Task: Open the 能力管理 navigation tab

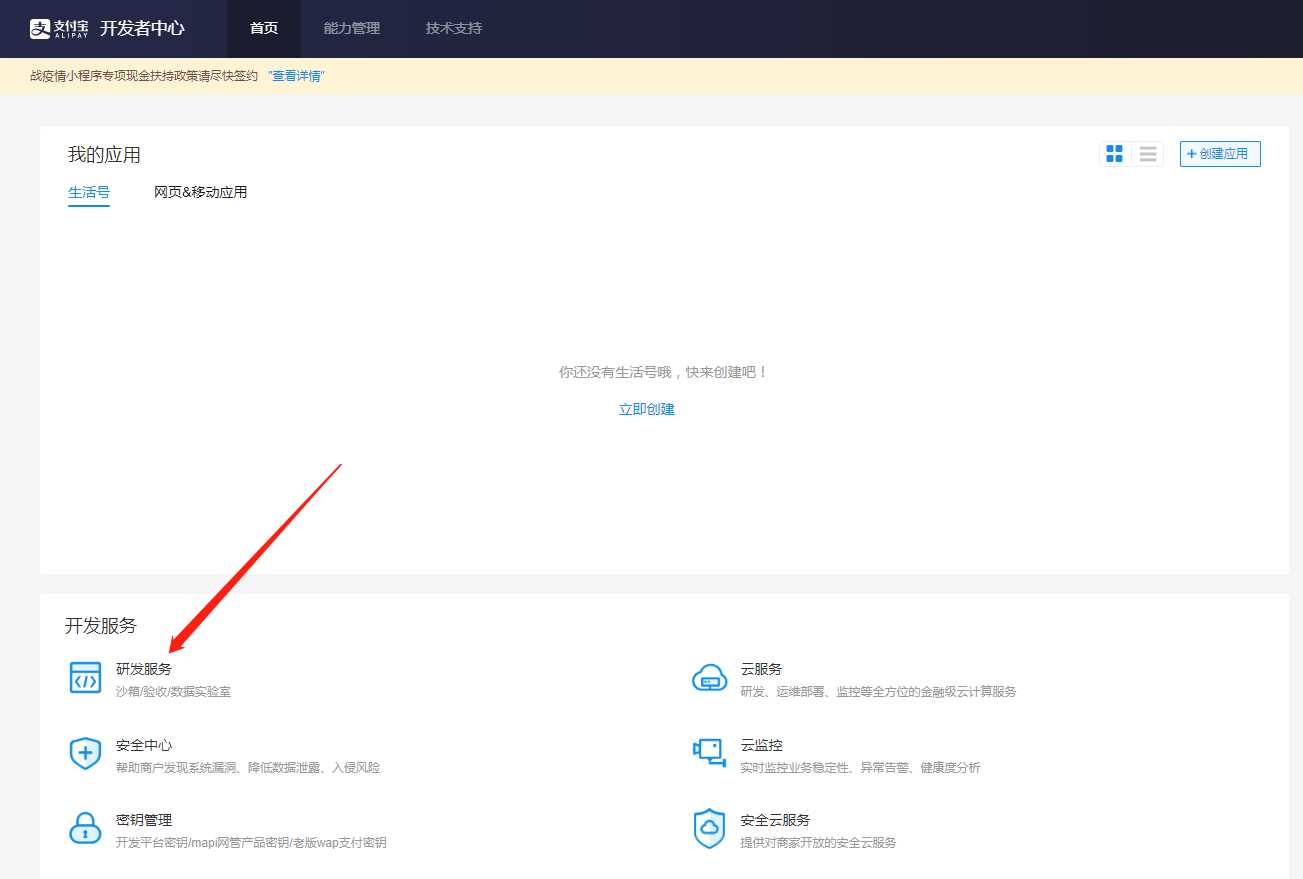Action: (352, 28)
